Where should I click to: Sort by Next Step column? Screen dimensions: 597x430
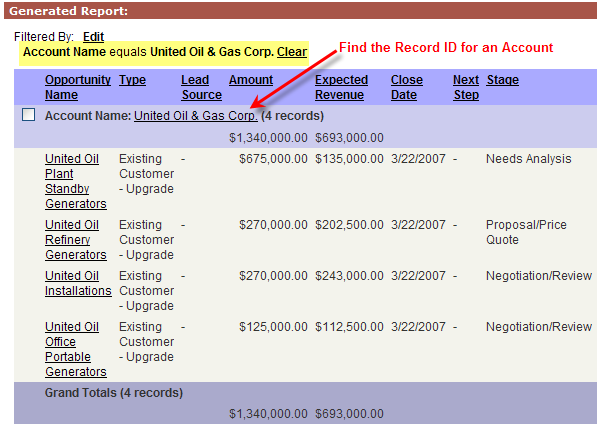pos(466,87)
